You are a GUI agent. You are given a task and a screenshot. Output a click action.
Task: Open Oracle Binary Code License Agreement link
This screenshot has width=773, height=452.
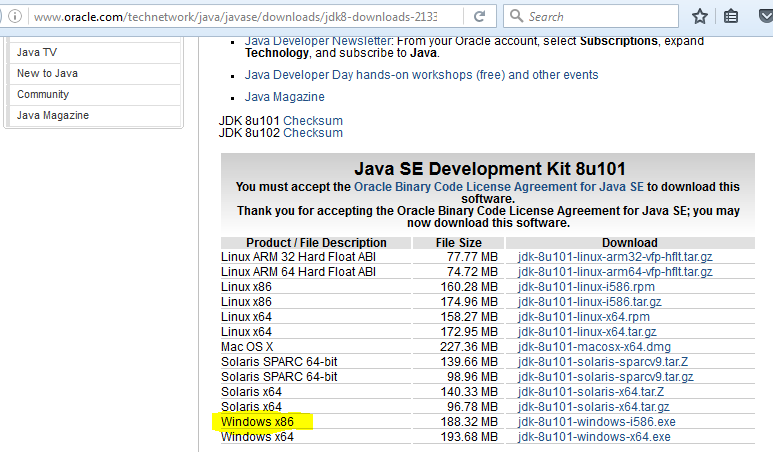click(x=499, y=187)
